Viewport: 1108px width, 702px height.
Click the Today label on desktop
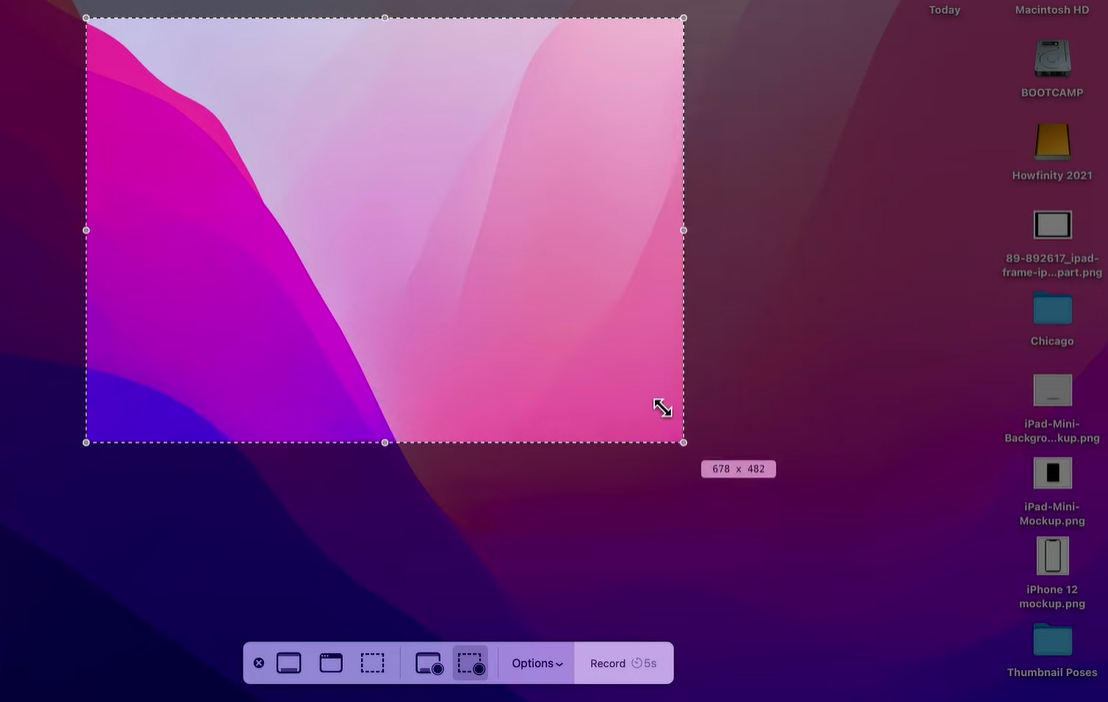point(944,10)
